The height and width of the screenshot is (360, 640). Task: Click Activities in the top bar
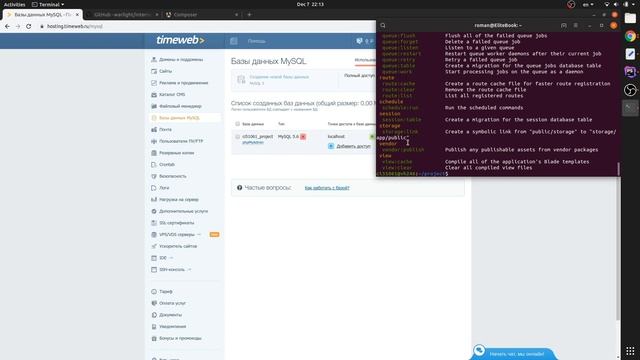pos(15,4)
